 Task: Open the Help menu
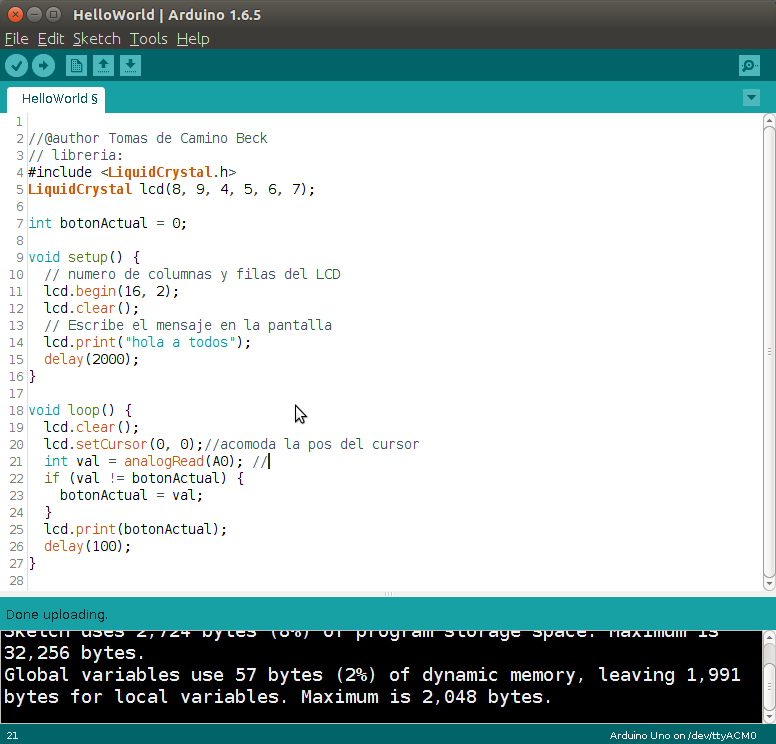point(193,39)
